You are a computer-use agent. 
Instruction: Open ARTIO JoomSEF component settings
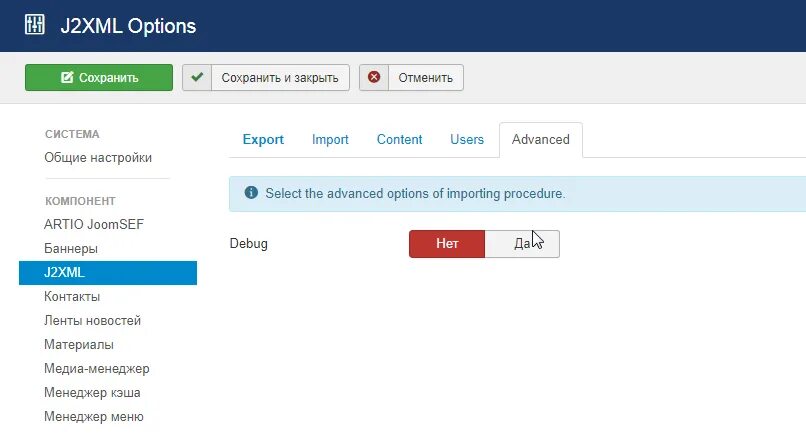(94, 224)
